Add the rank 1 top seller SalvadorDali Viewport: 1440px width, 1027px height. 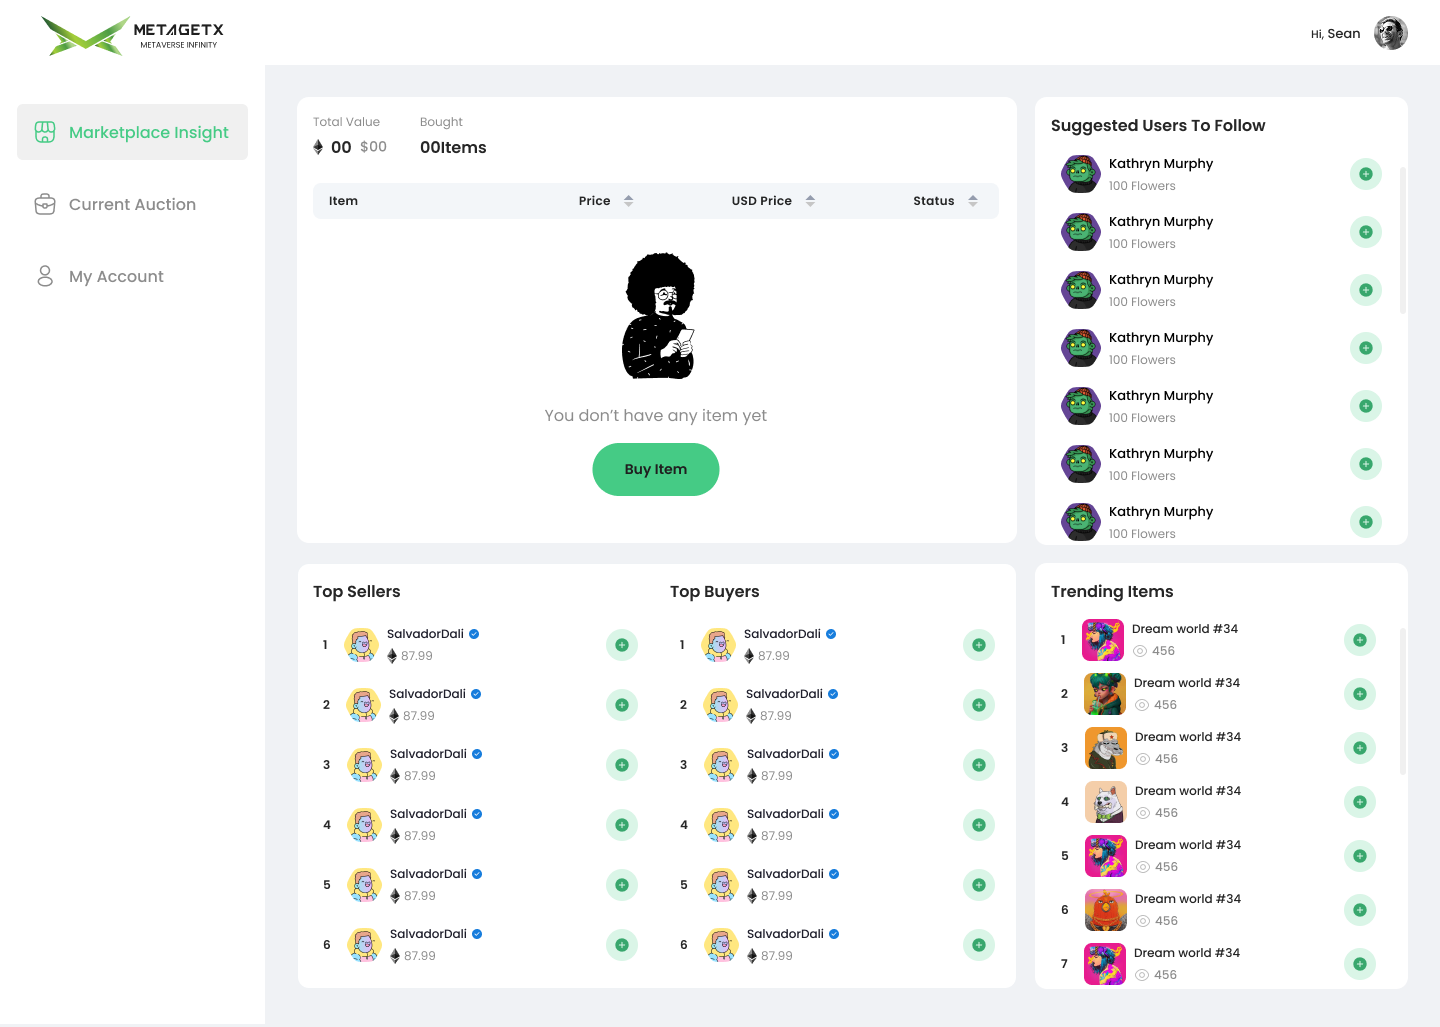coord(621,645)
